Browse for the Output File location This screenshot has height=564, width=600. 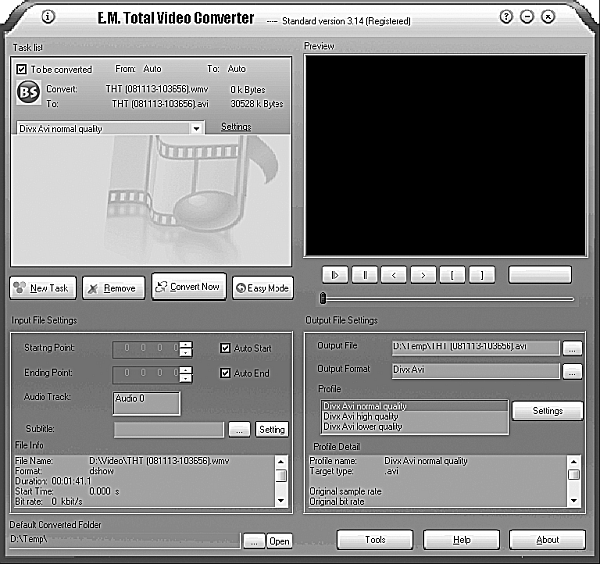572,349
